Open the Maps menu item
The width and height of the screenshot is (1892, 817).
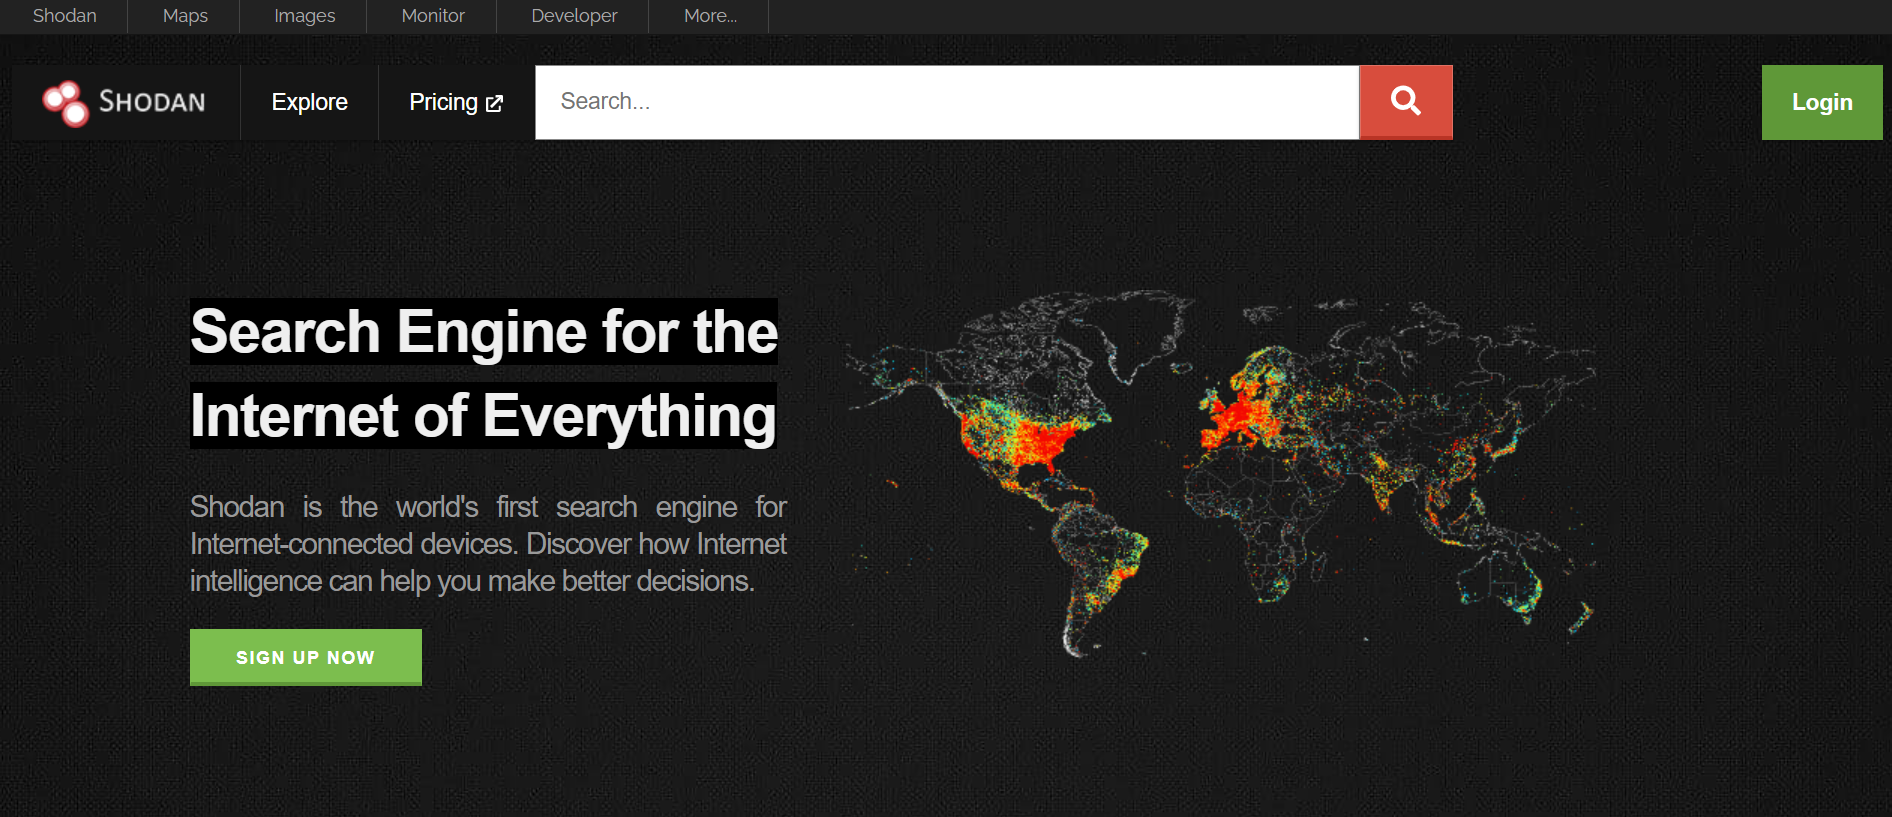tap(185, 16)
